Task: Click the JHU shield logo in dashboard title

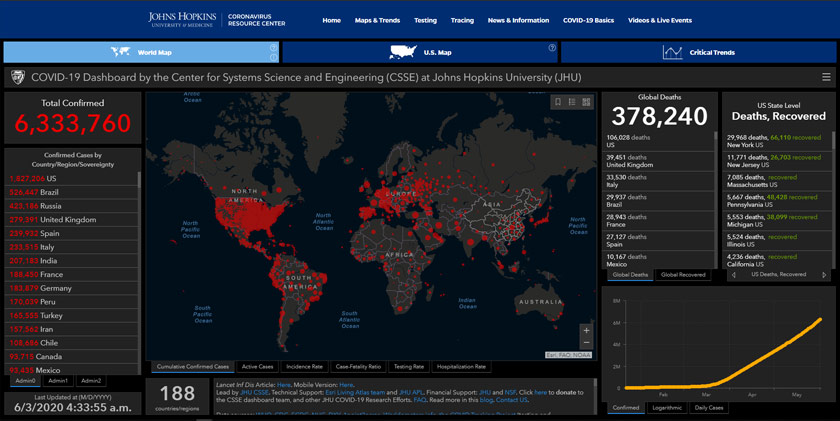Action: (x=18, y=78)
